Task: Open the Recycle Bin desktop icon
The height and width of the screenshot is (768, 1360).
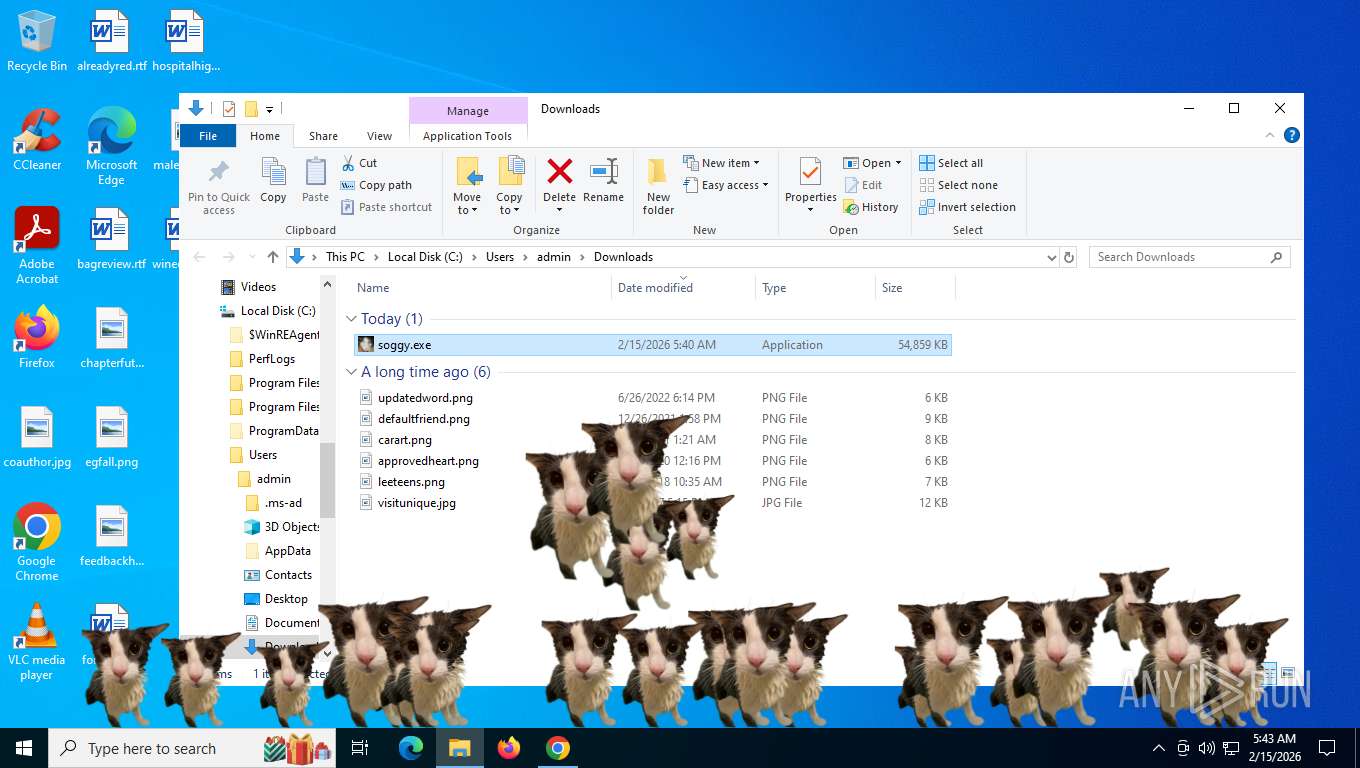Action: click(x=37, y=42)
